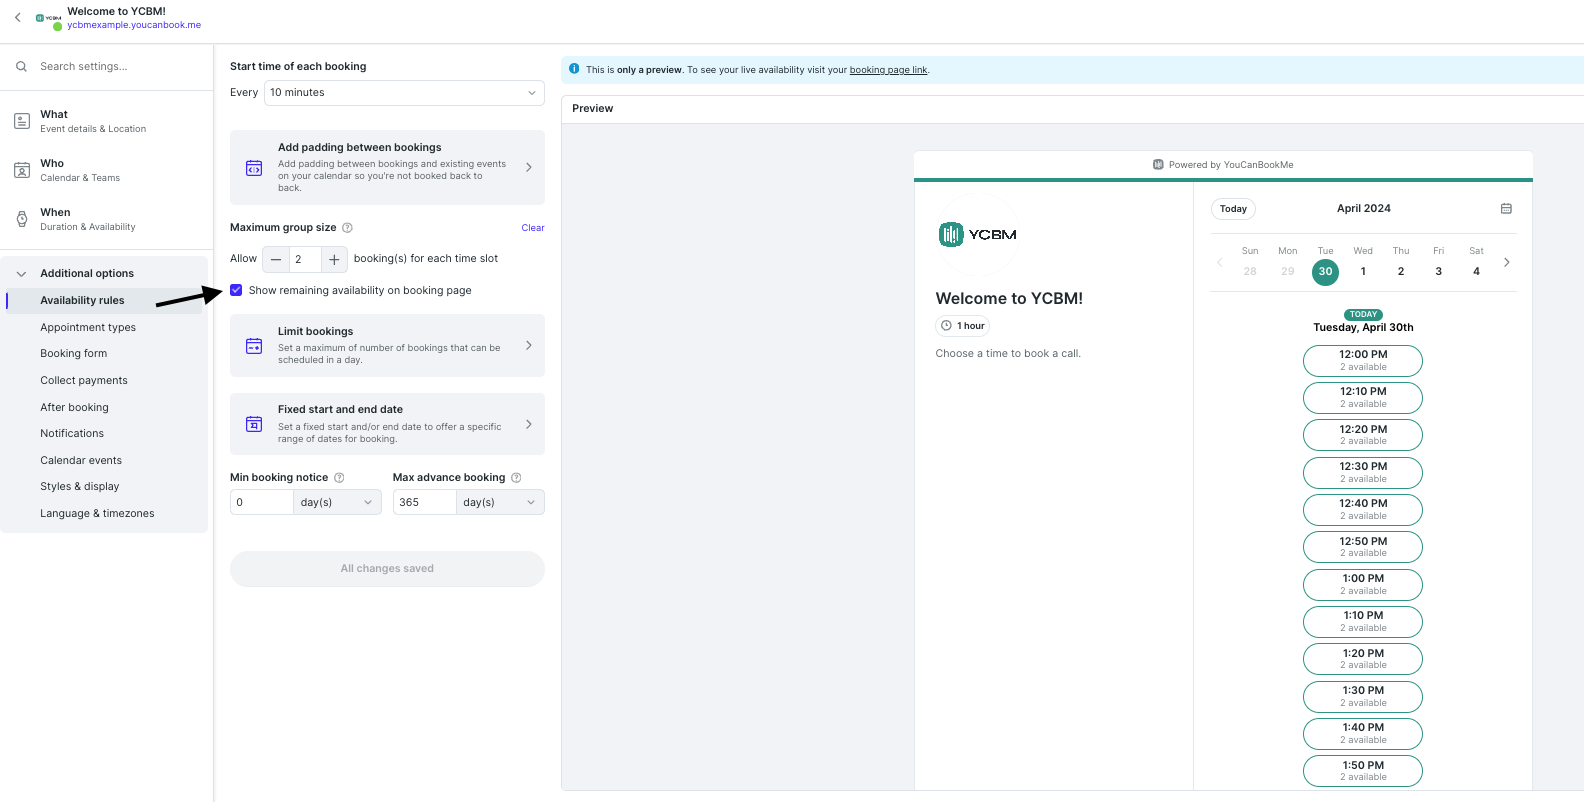The width and height of the screenshot is (1584, 802).
Task: Click the help icon next to Max advance booking
Action: (x=516, y=478)
